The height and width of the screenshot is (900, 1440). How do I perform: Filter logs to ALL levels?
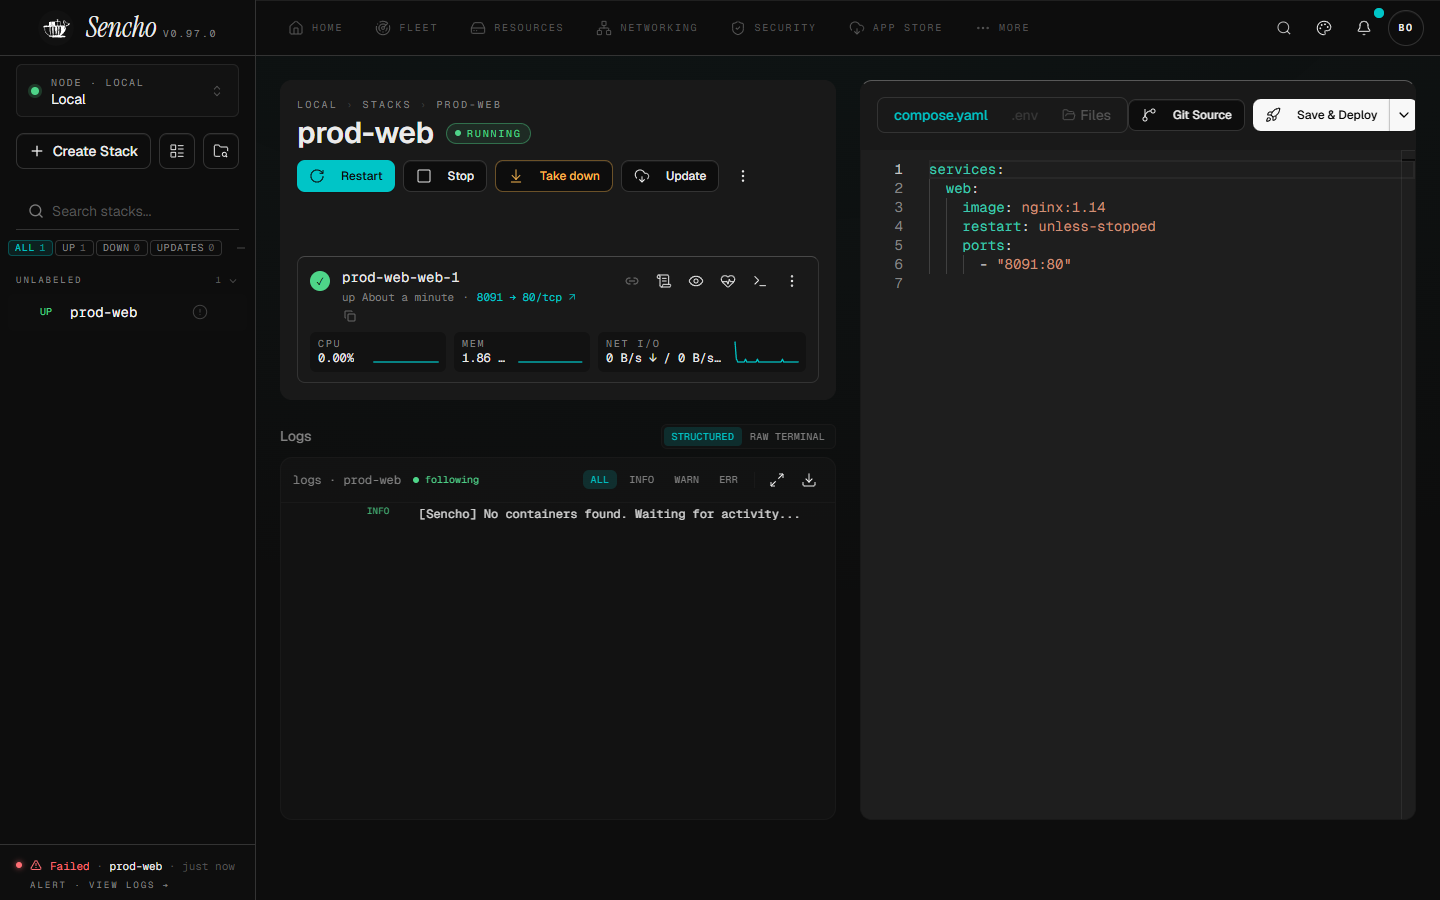point(599,480)
